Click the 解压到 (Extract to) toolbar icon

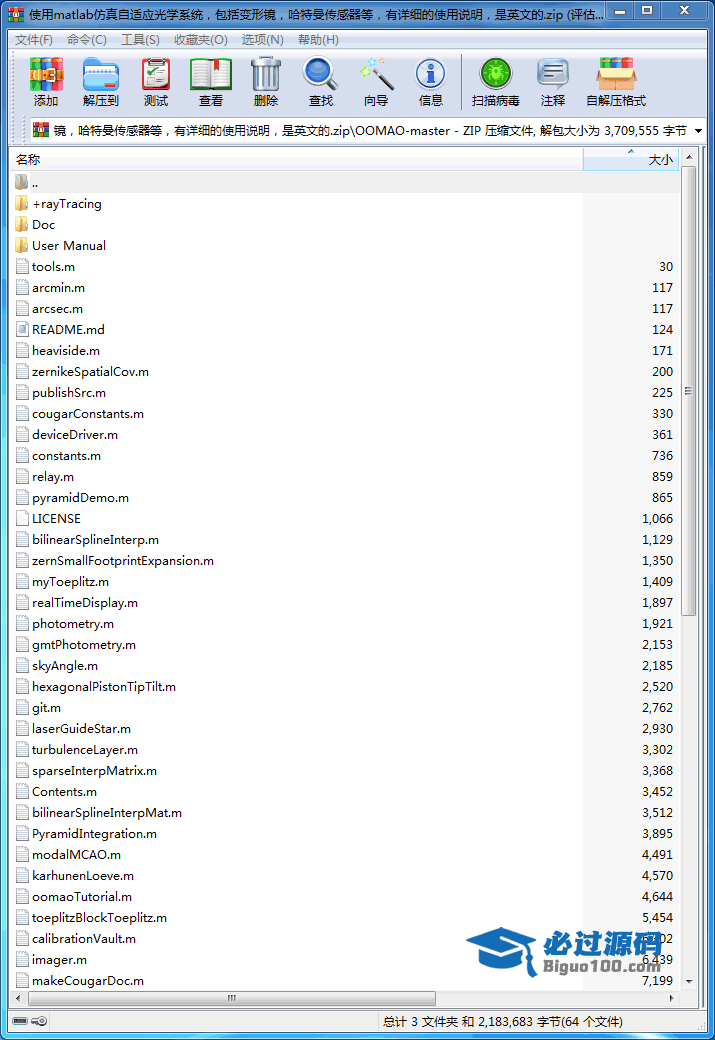click(x=101, y=74)
